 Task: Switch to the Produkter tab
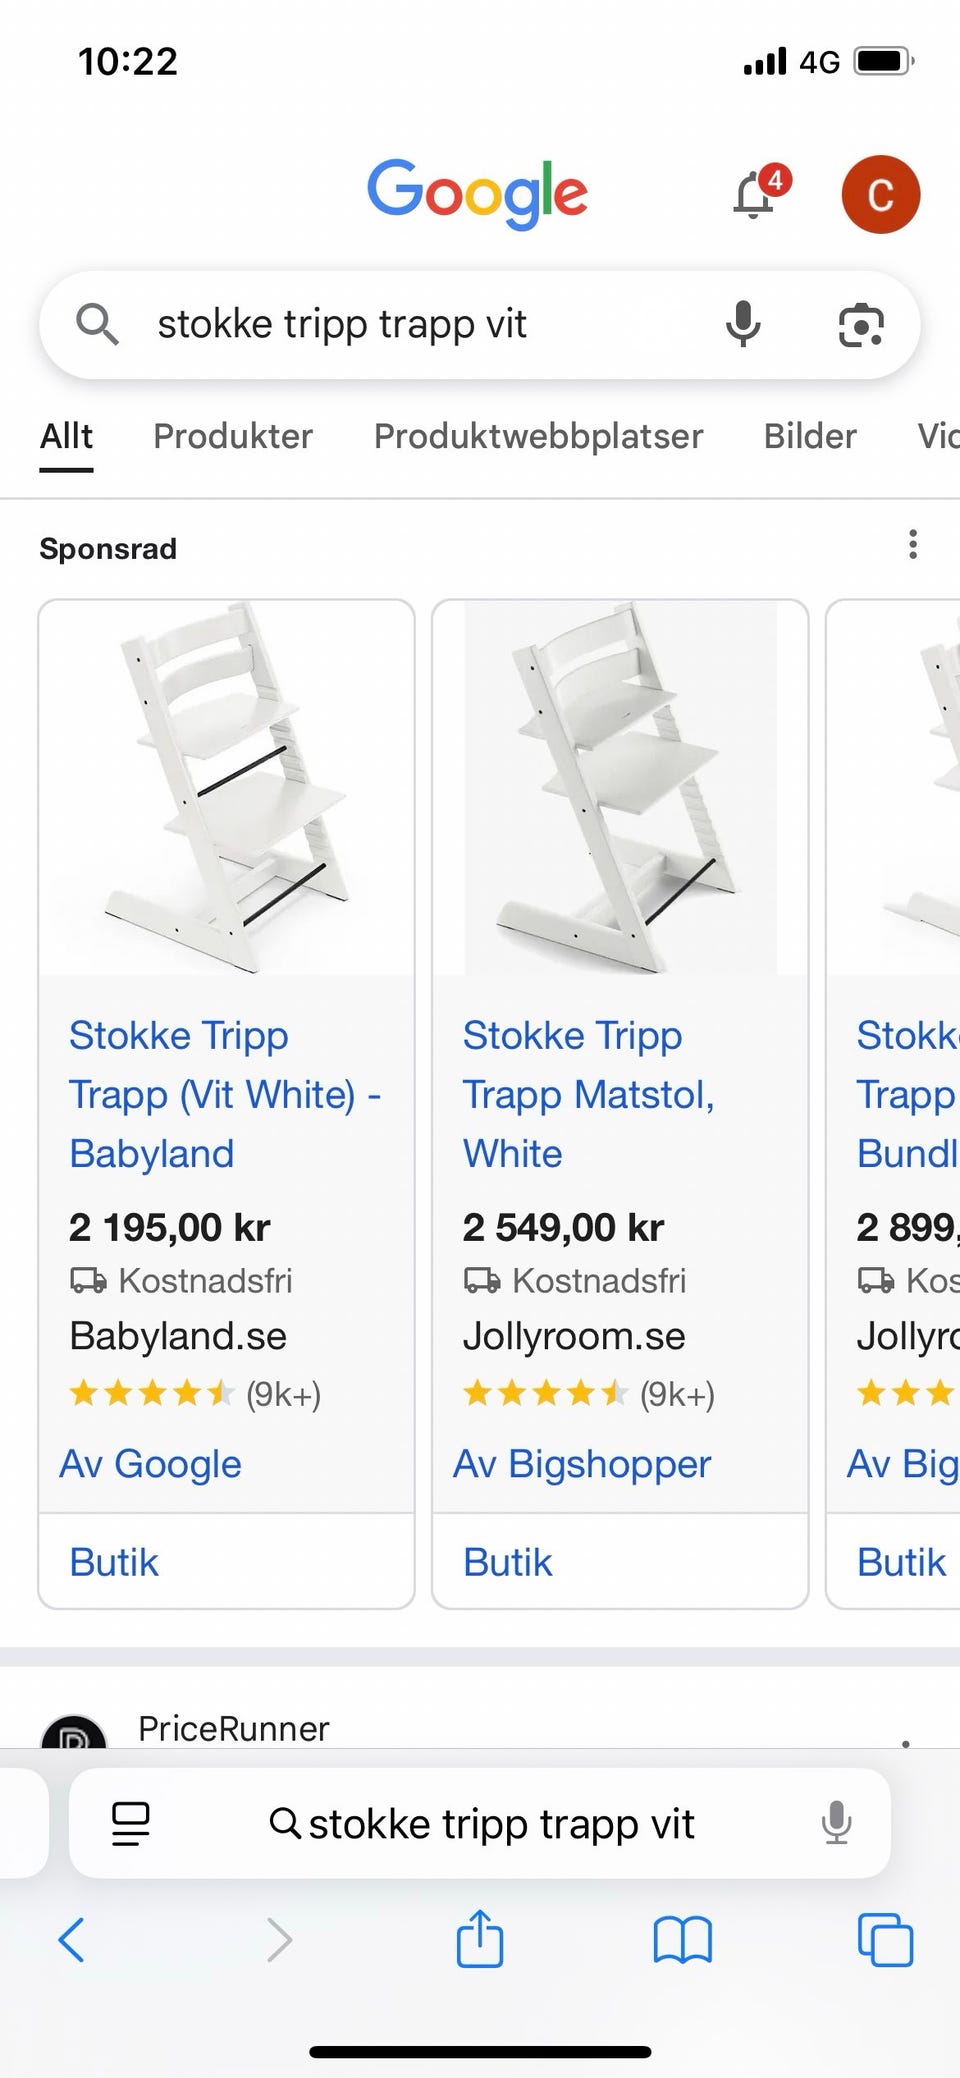(232, 437)
